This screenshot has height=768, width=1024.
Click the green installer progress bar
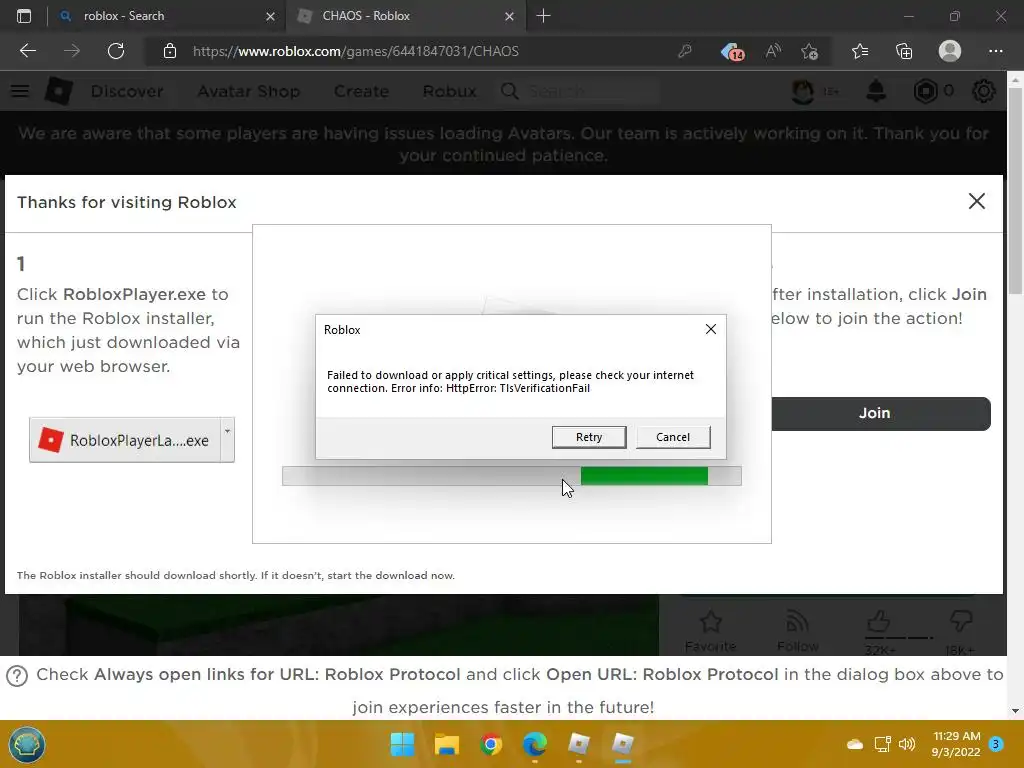(x=643, y=475)
